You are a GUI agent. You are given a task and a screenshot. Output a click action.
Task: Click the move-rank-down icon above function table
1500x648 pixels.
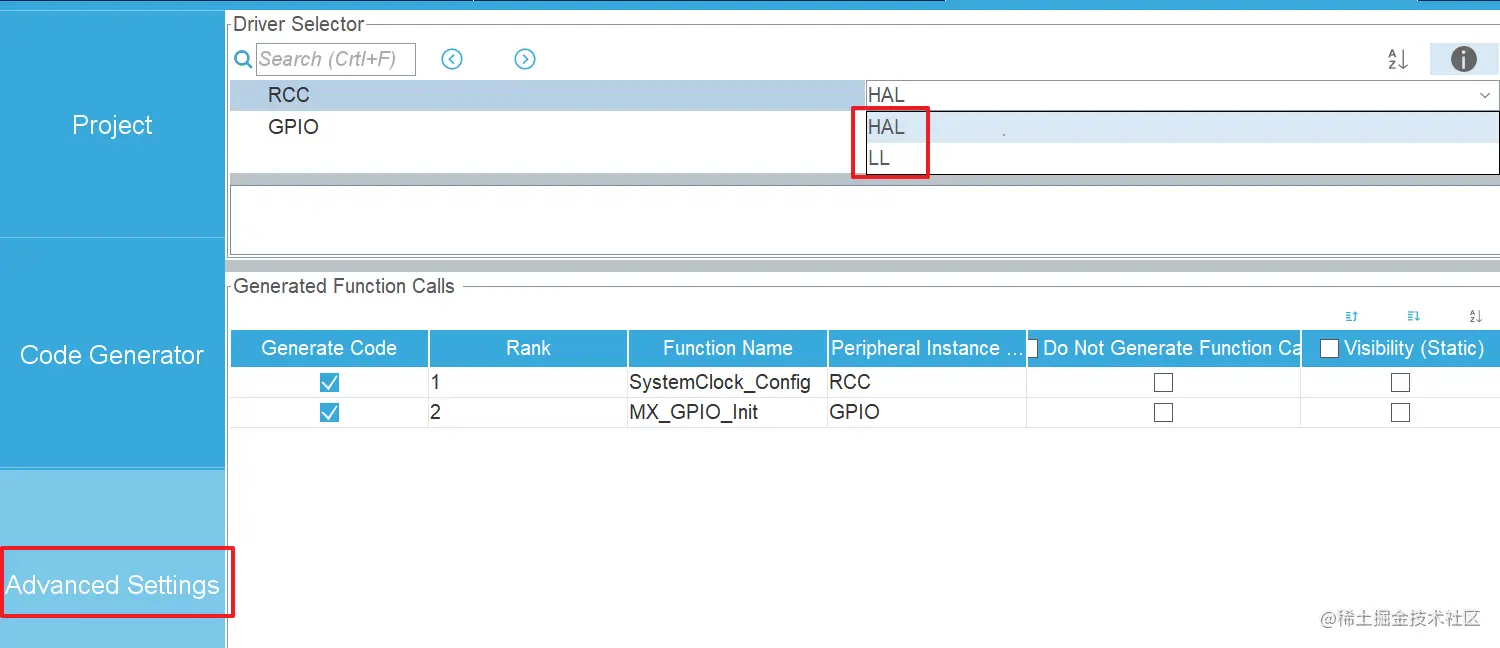pyautogui.click(x=1413, y=315)
